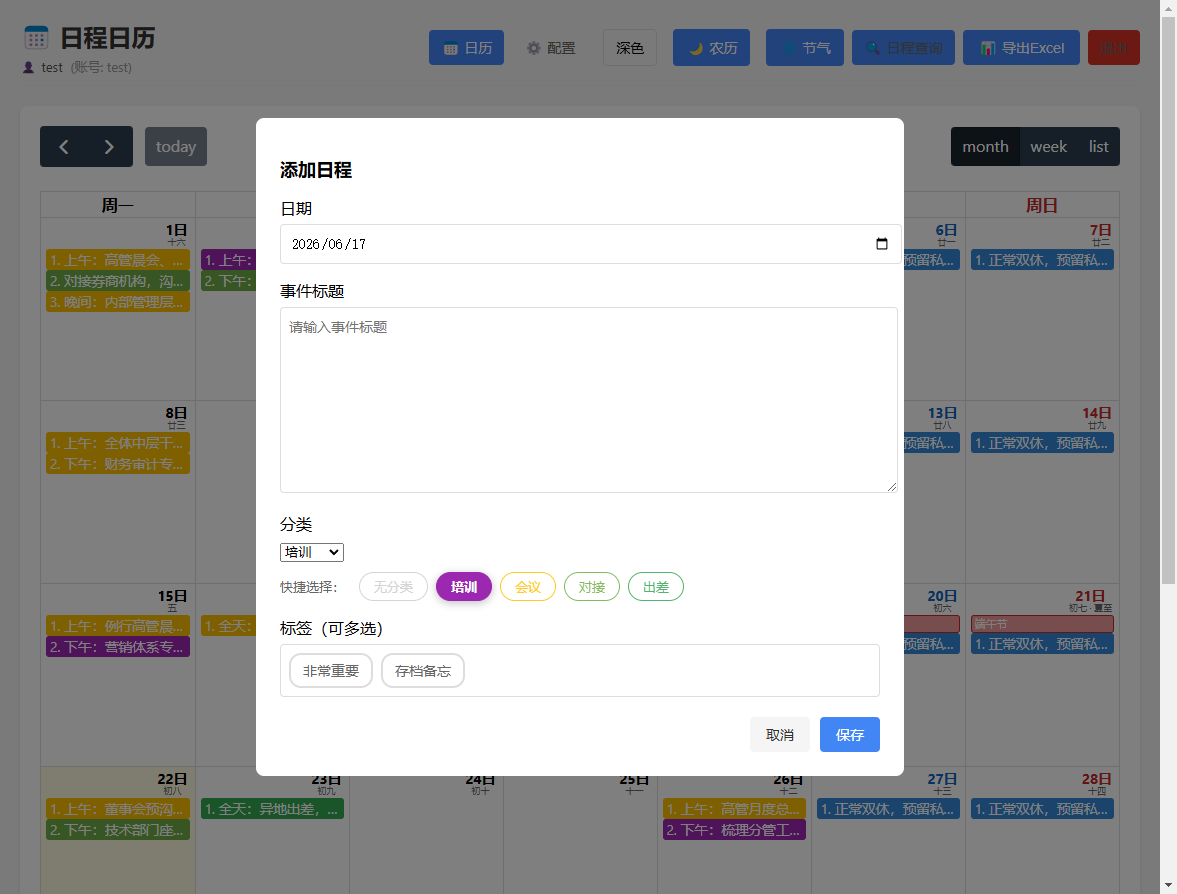Switch to week view
The width and height of the screenshot is (1177, 894).
point(1048,146)
